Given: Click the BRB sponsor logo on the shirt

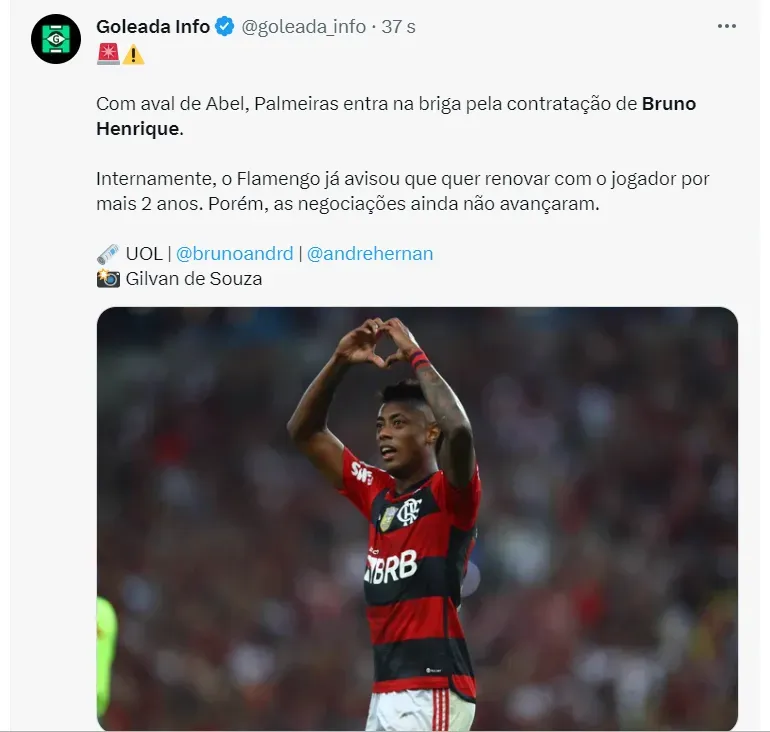Looking at the screenshot, I should tap(391, 568).
